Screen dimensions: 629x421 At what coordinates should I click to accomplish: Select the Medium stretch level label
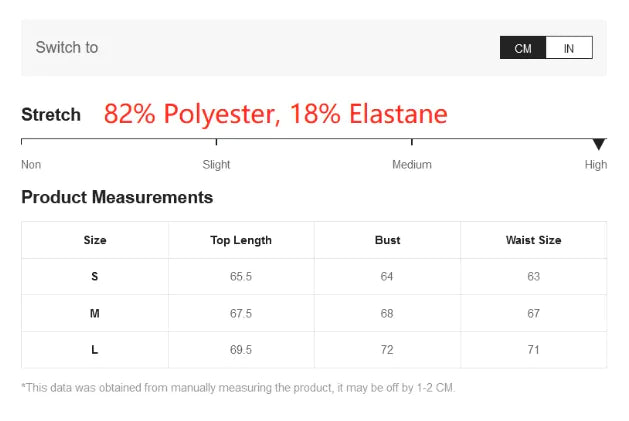[x=412, y=165]
